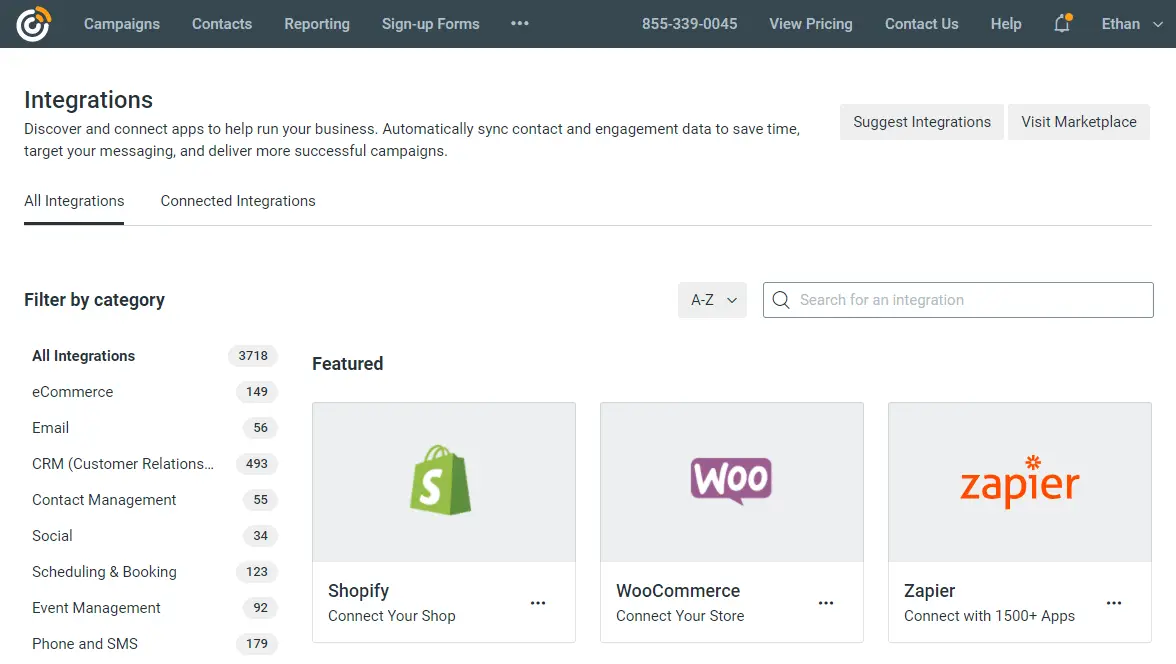Image resolution: width=1176 pixels, height=664 pixels.
Task: Open the Help link
Action: [x=1006, y=24]
